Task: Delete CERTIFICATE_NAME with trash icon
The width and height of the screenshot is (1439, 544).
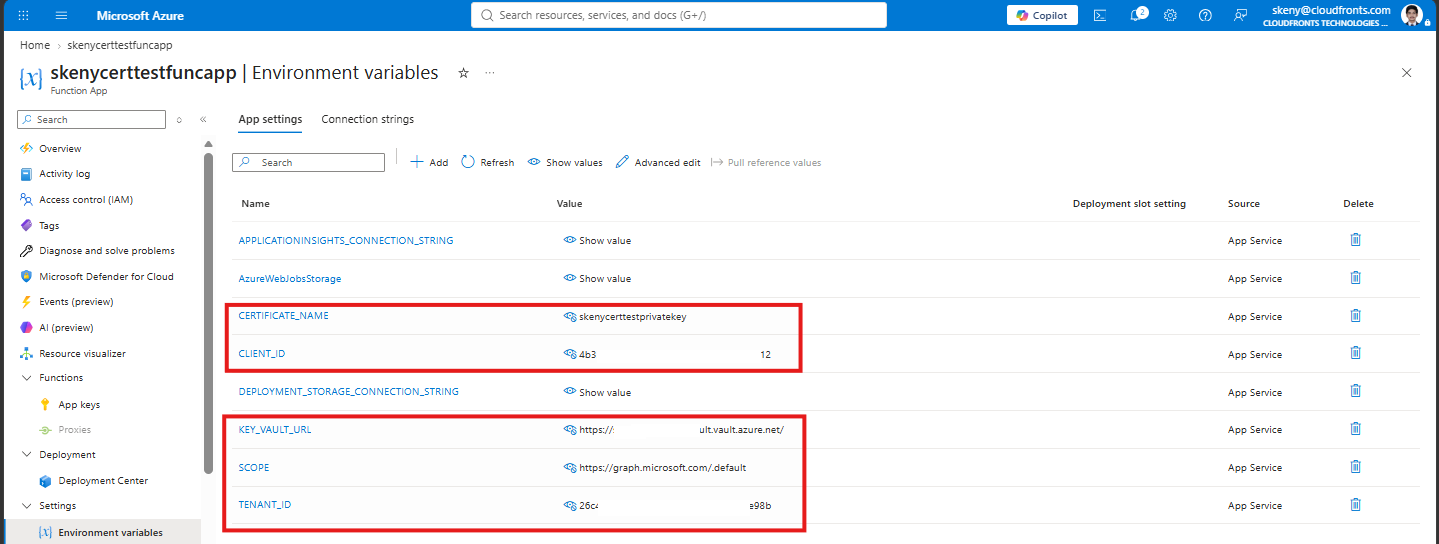Action: click(x=1356, y=316)
